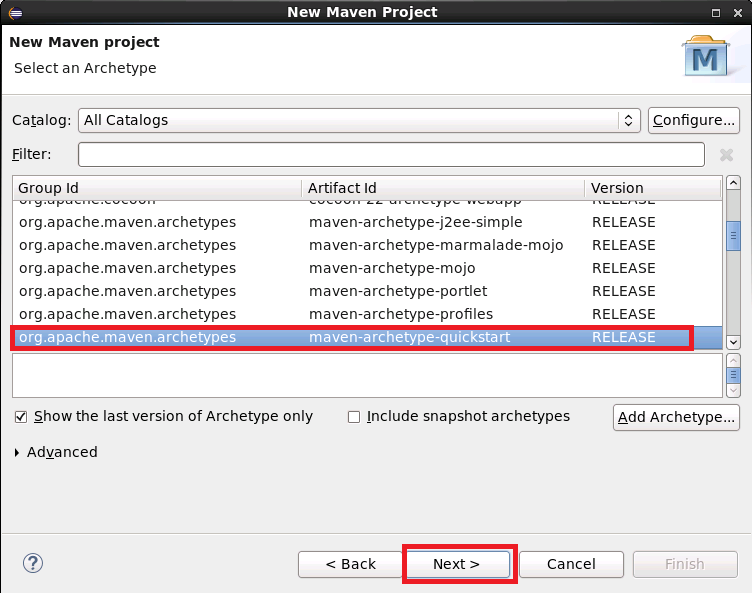Sort by the Version column header
The image size is (752, 593).
[653, 188]
